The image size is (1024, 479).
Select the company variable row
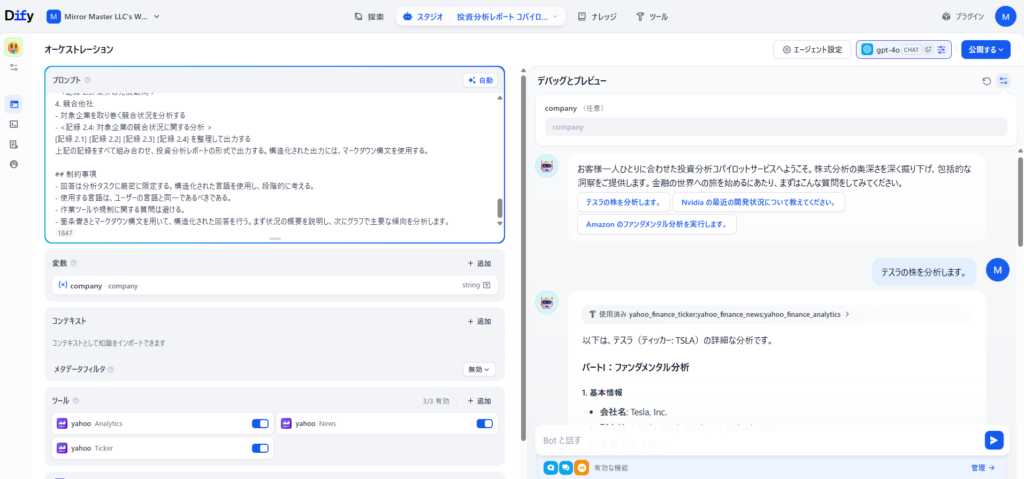[274, 286]
